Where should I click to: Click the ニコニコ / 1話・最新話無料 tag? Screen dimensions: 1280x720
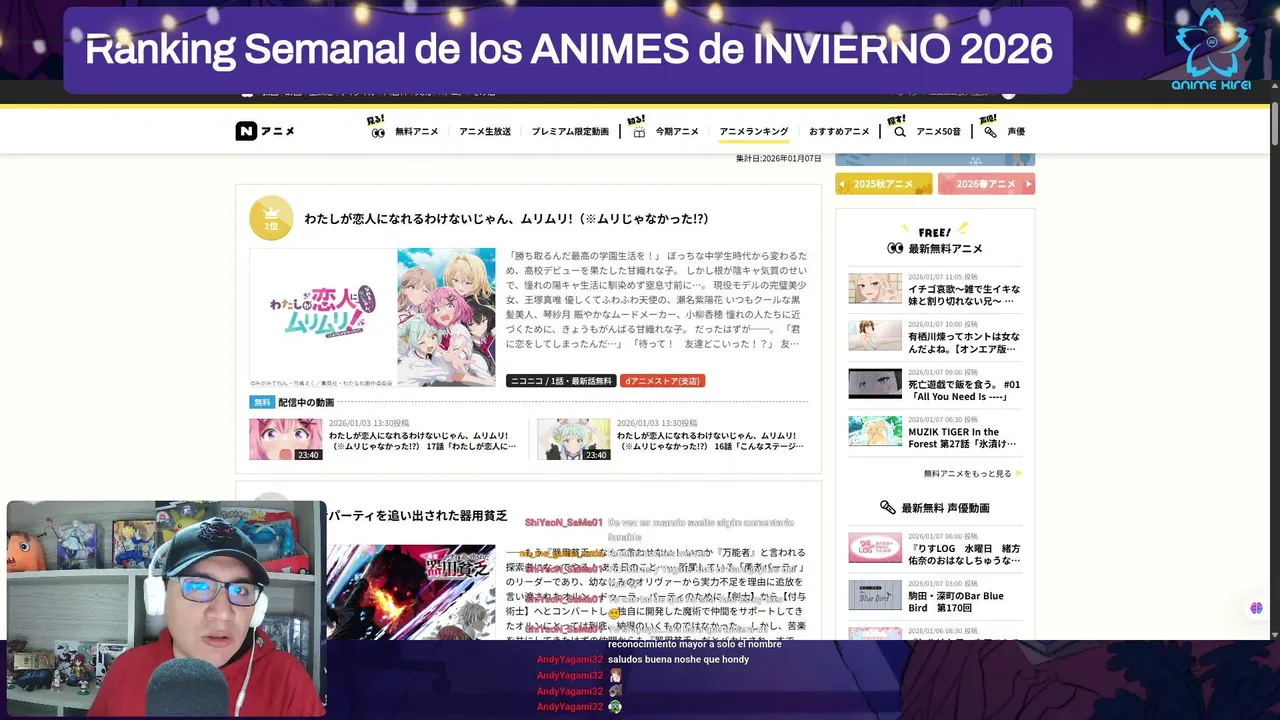tap(561, 381)
